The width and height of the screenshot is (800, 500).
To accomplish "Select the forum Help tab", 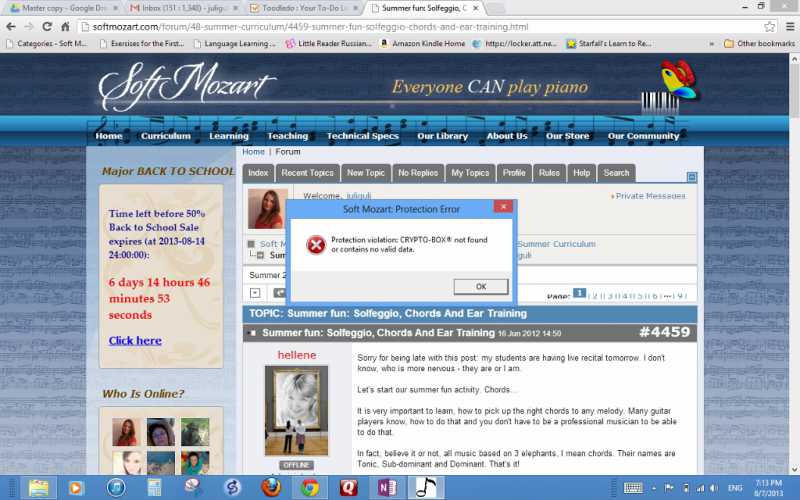I will point(581,173).
